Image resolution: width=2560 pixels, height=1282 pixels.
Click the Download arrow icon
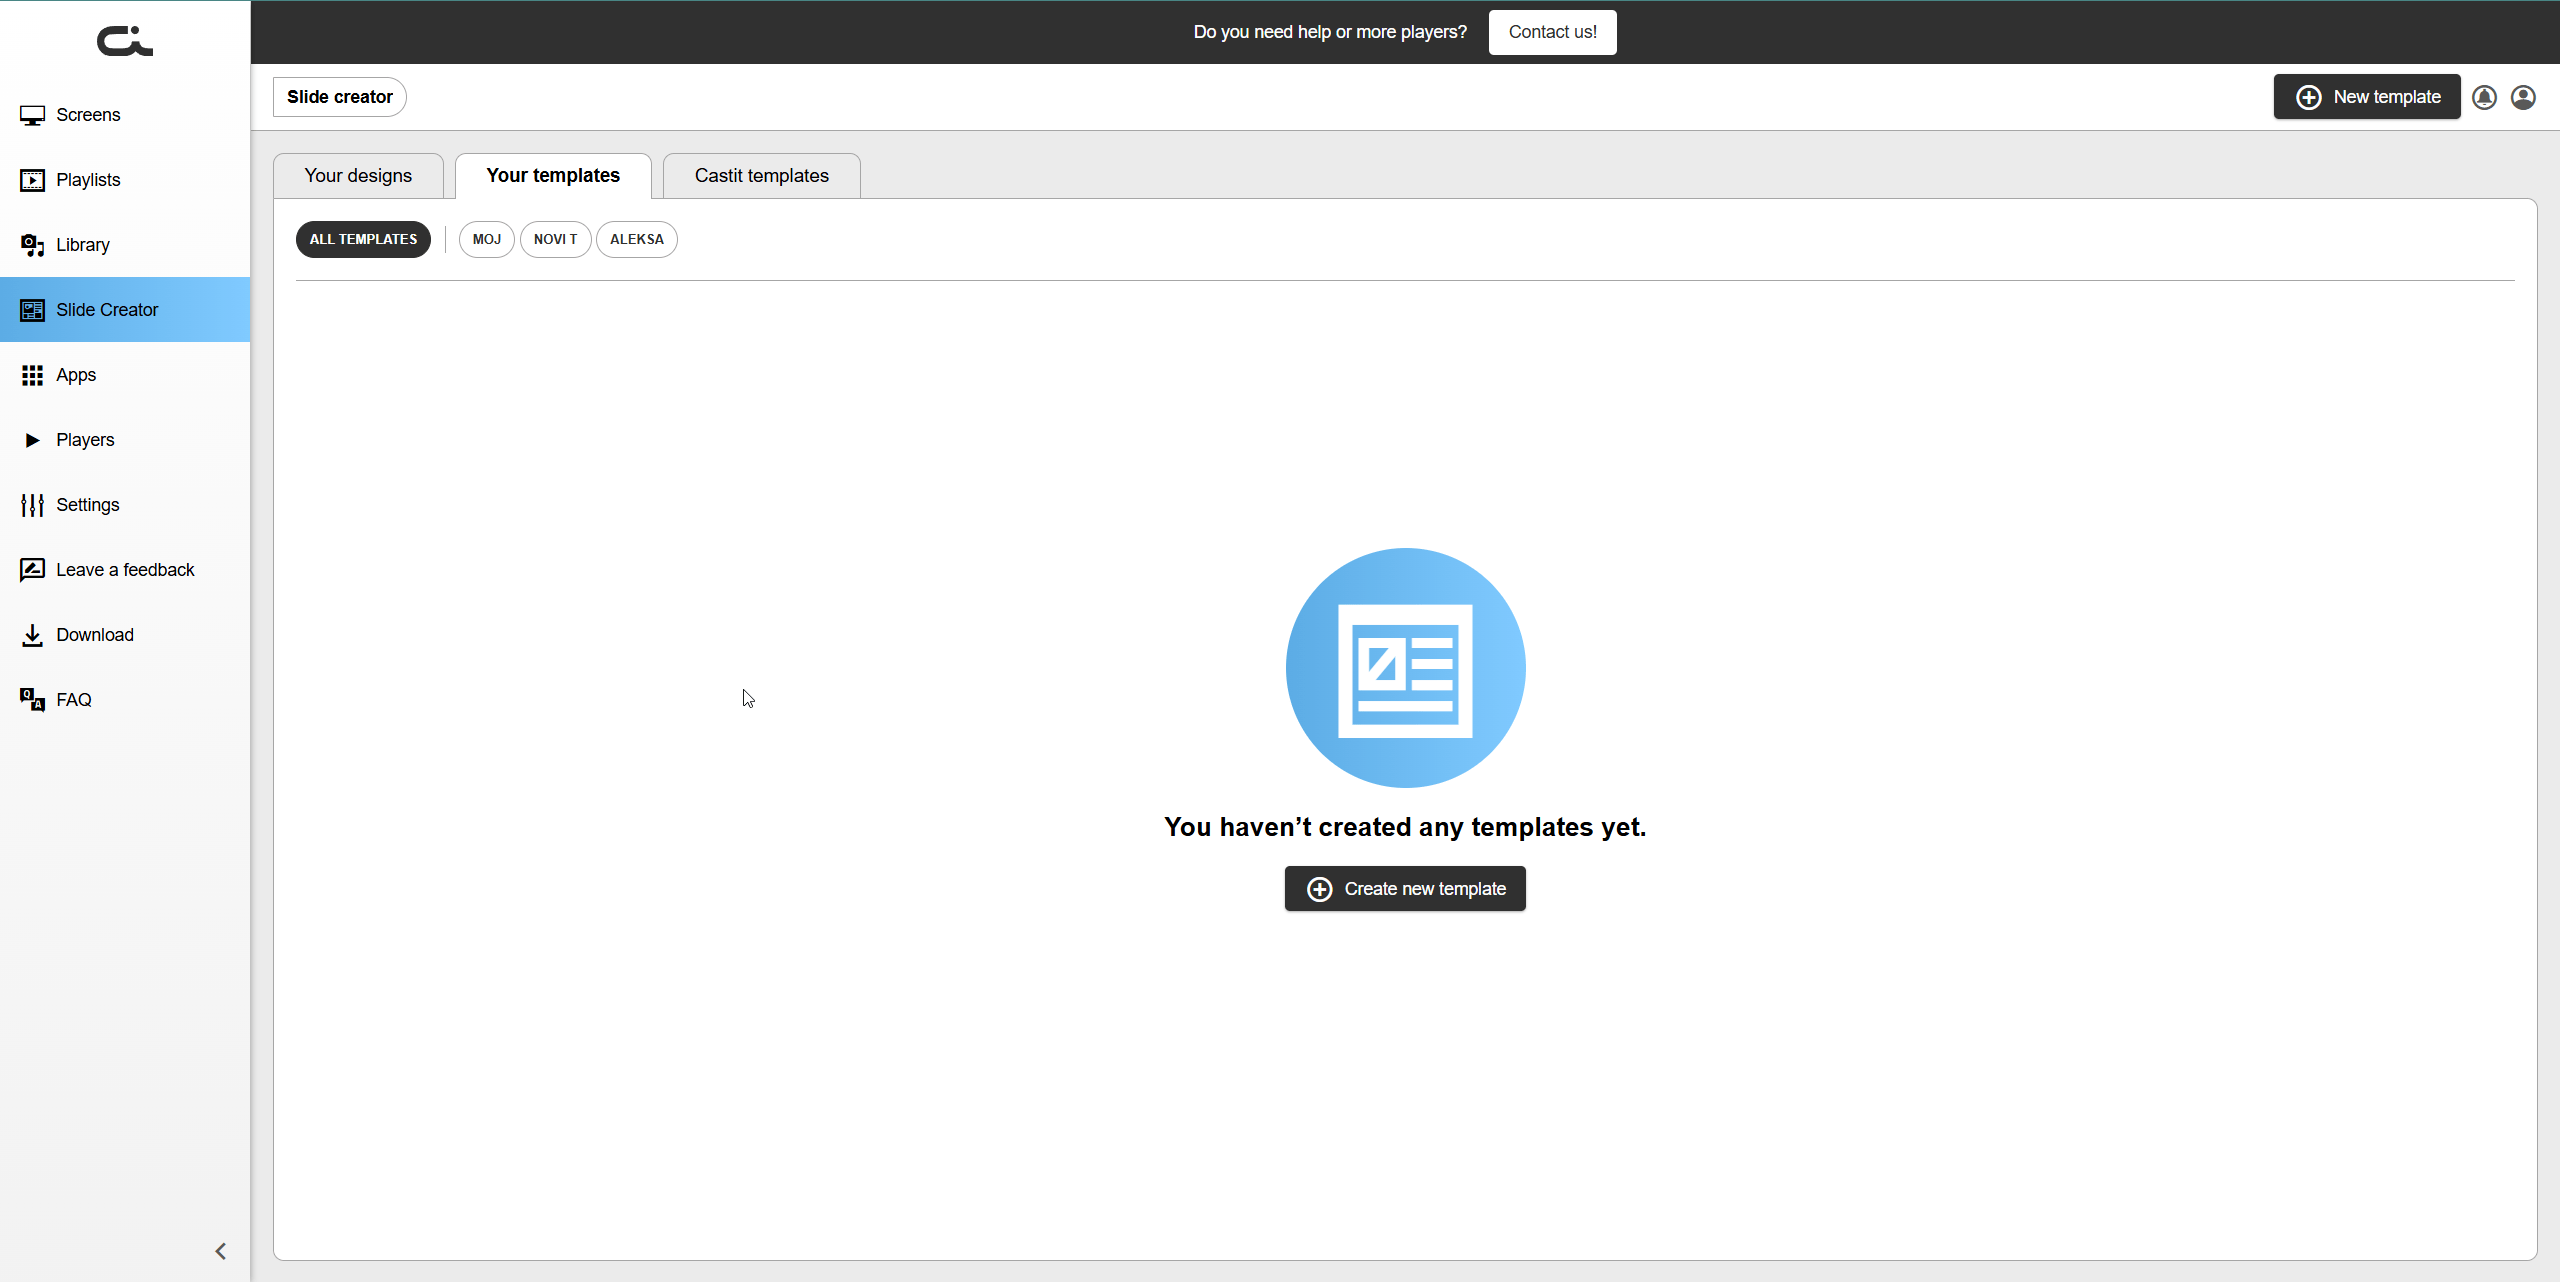click(32, 635)
